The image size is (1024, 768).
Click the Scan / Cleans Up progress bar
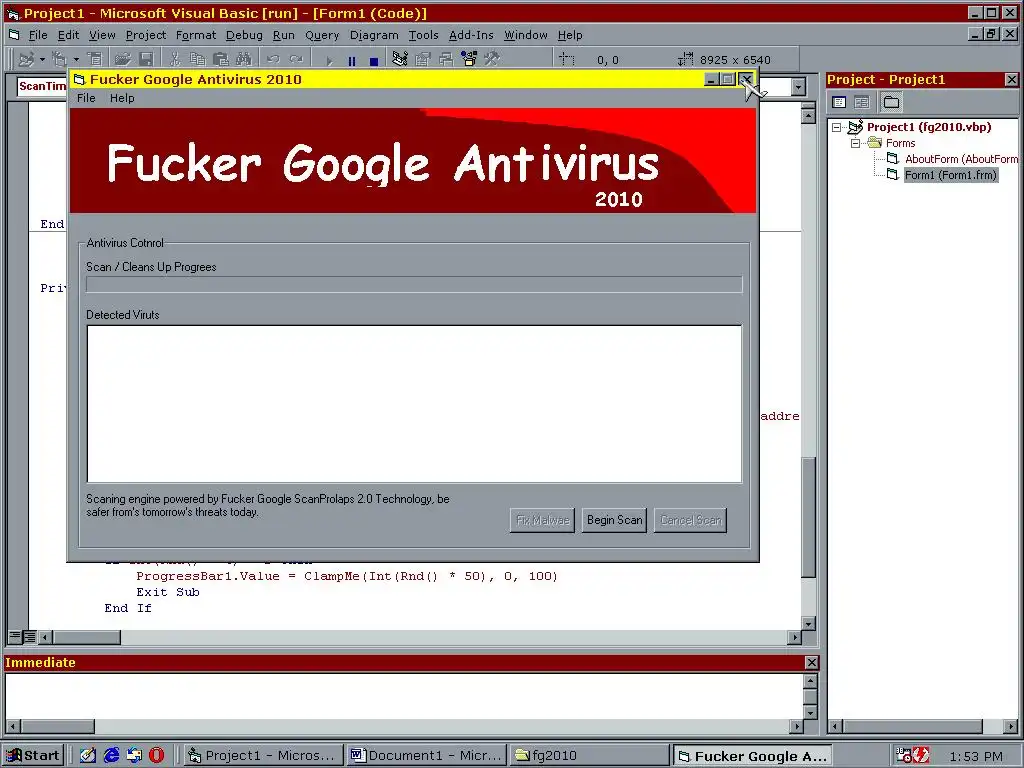coord(414,284)
